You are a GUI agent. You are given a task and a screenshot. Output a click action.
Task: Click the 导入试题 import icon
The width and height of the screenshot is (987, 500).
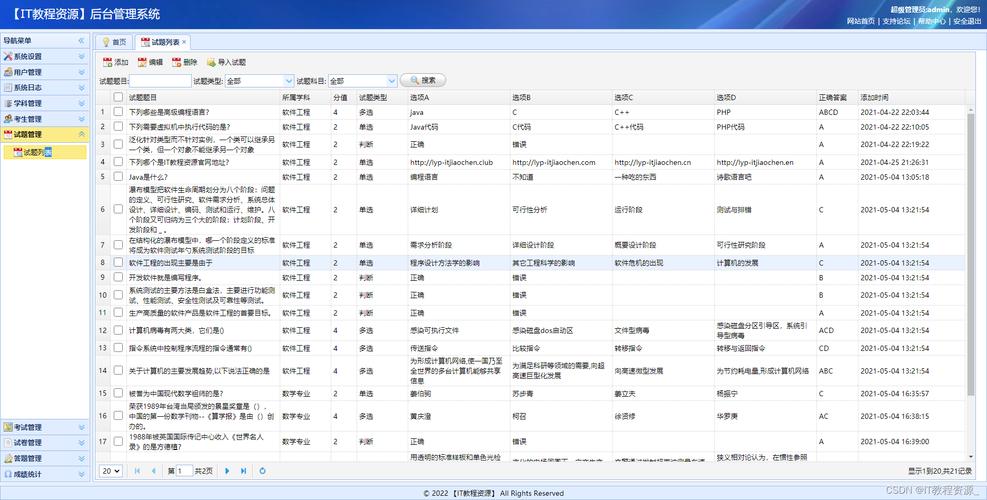[x=211, y=62]
